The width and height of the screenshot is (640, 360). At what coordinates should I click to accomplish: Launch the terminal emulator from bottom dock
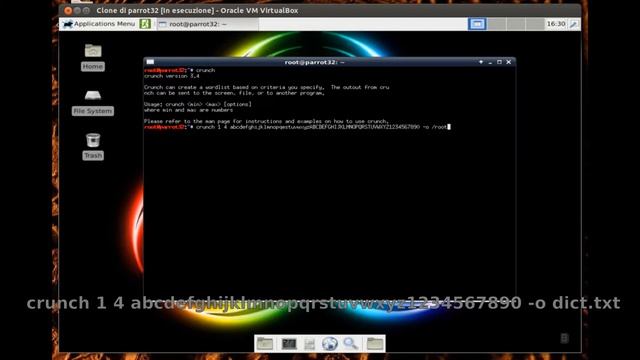point(289,344)
